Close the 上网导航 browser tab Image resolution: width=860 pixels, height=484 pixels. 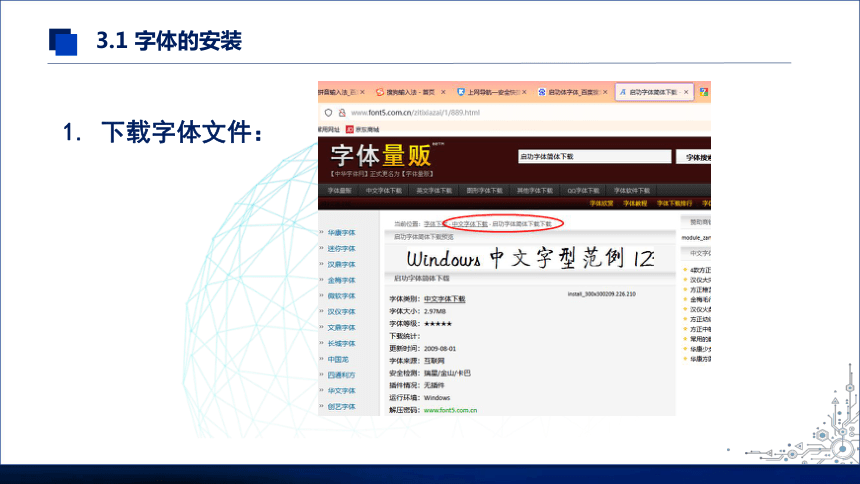(524, 92)
